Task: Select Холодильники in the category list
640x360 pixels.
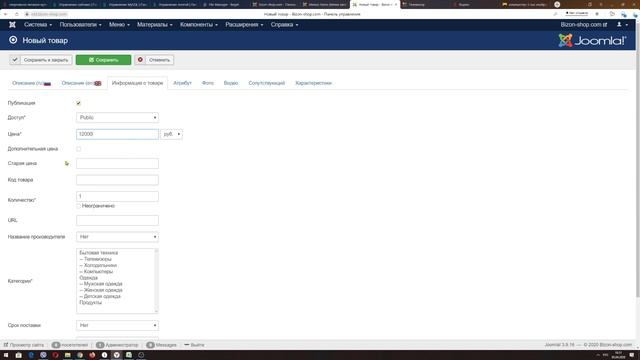Action: pos(98,265)
